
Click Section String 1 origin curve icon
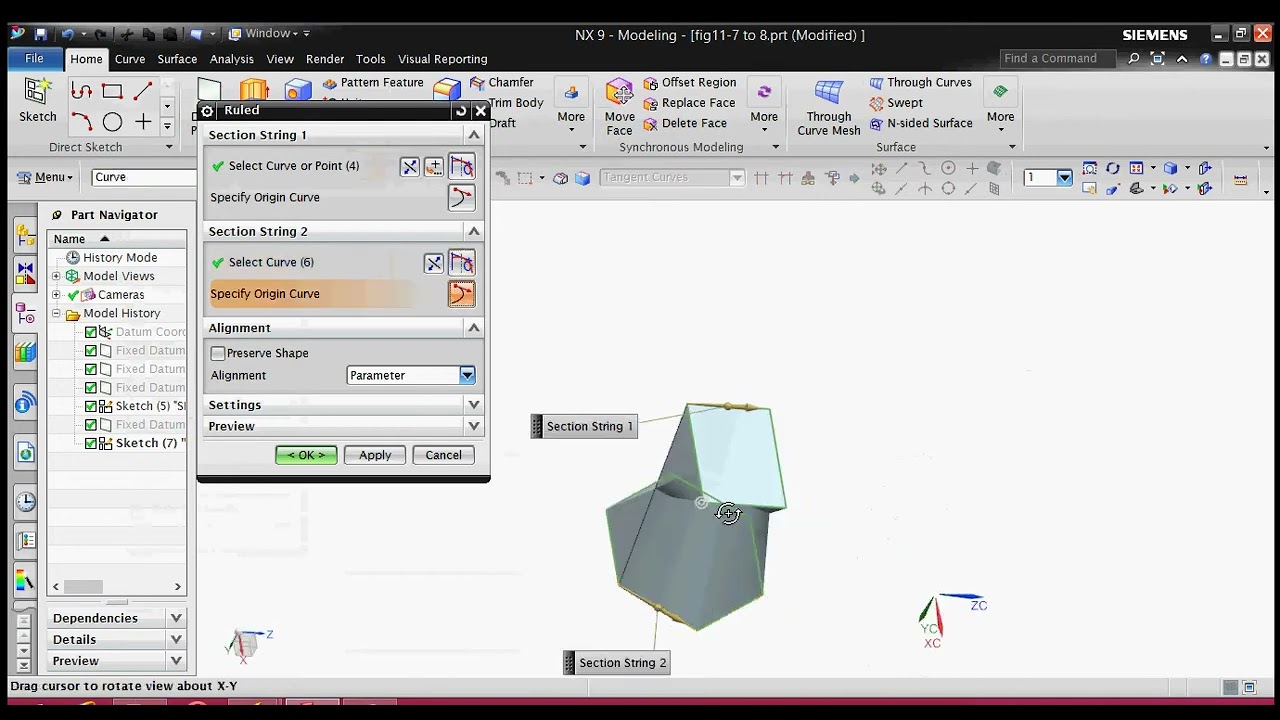point(461,197)
